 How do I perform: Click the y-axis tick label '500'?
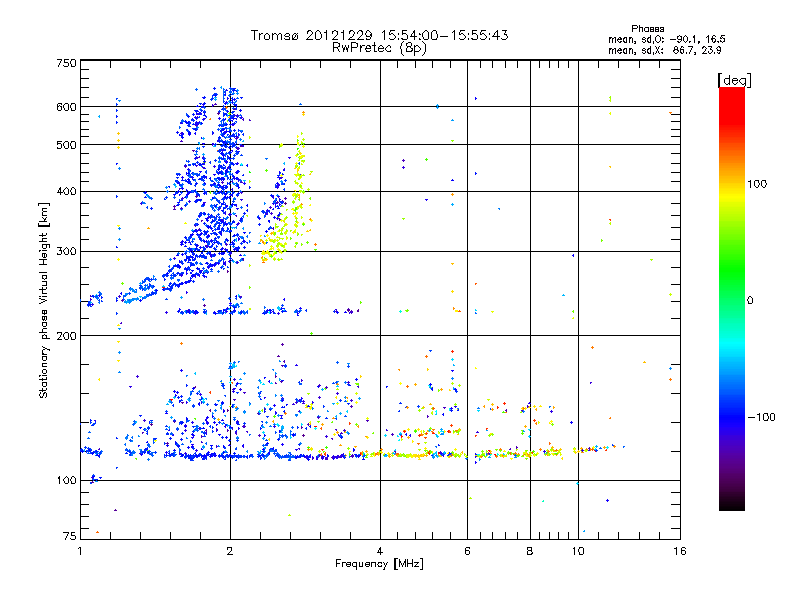[67, 145]
